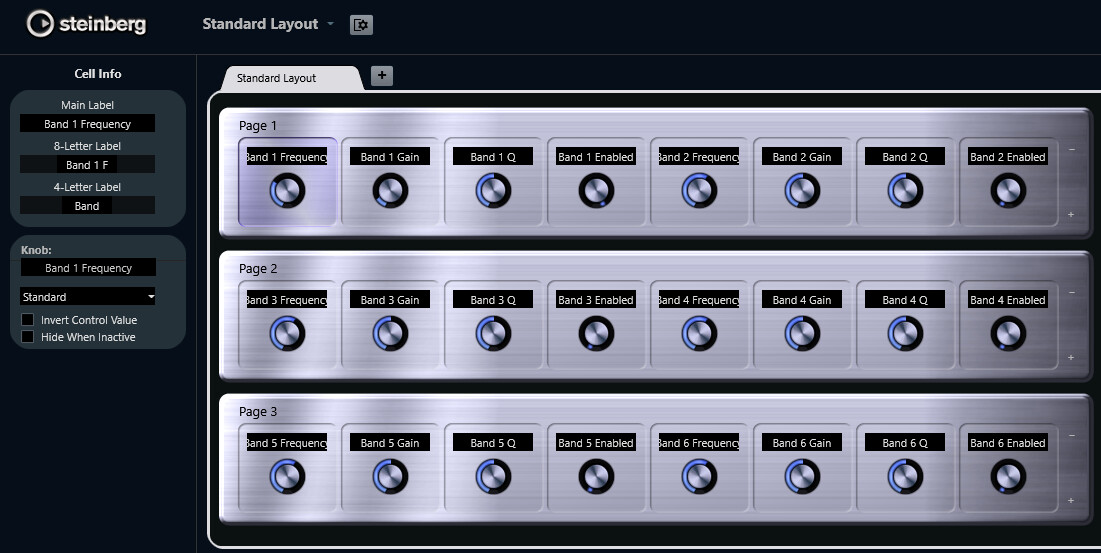Select the Band 1 Gain knob
Screen dimensions: 1101x553
click(390, 191)
